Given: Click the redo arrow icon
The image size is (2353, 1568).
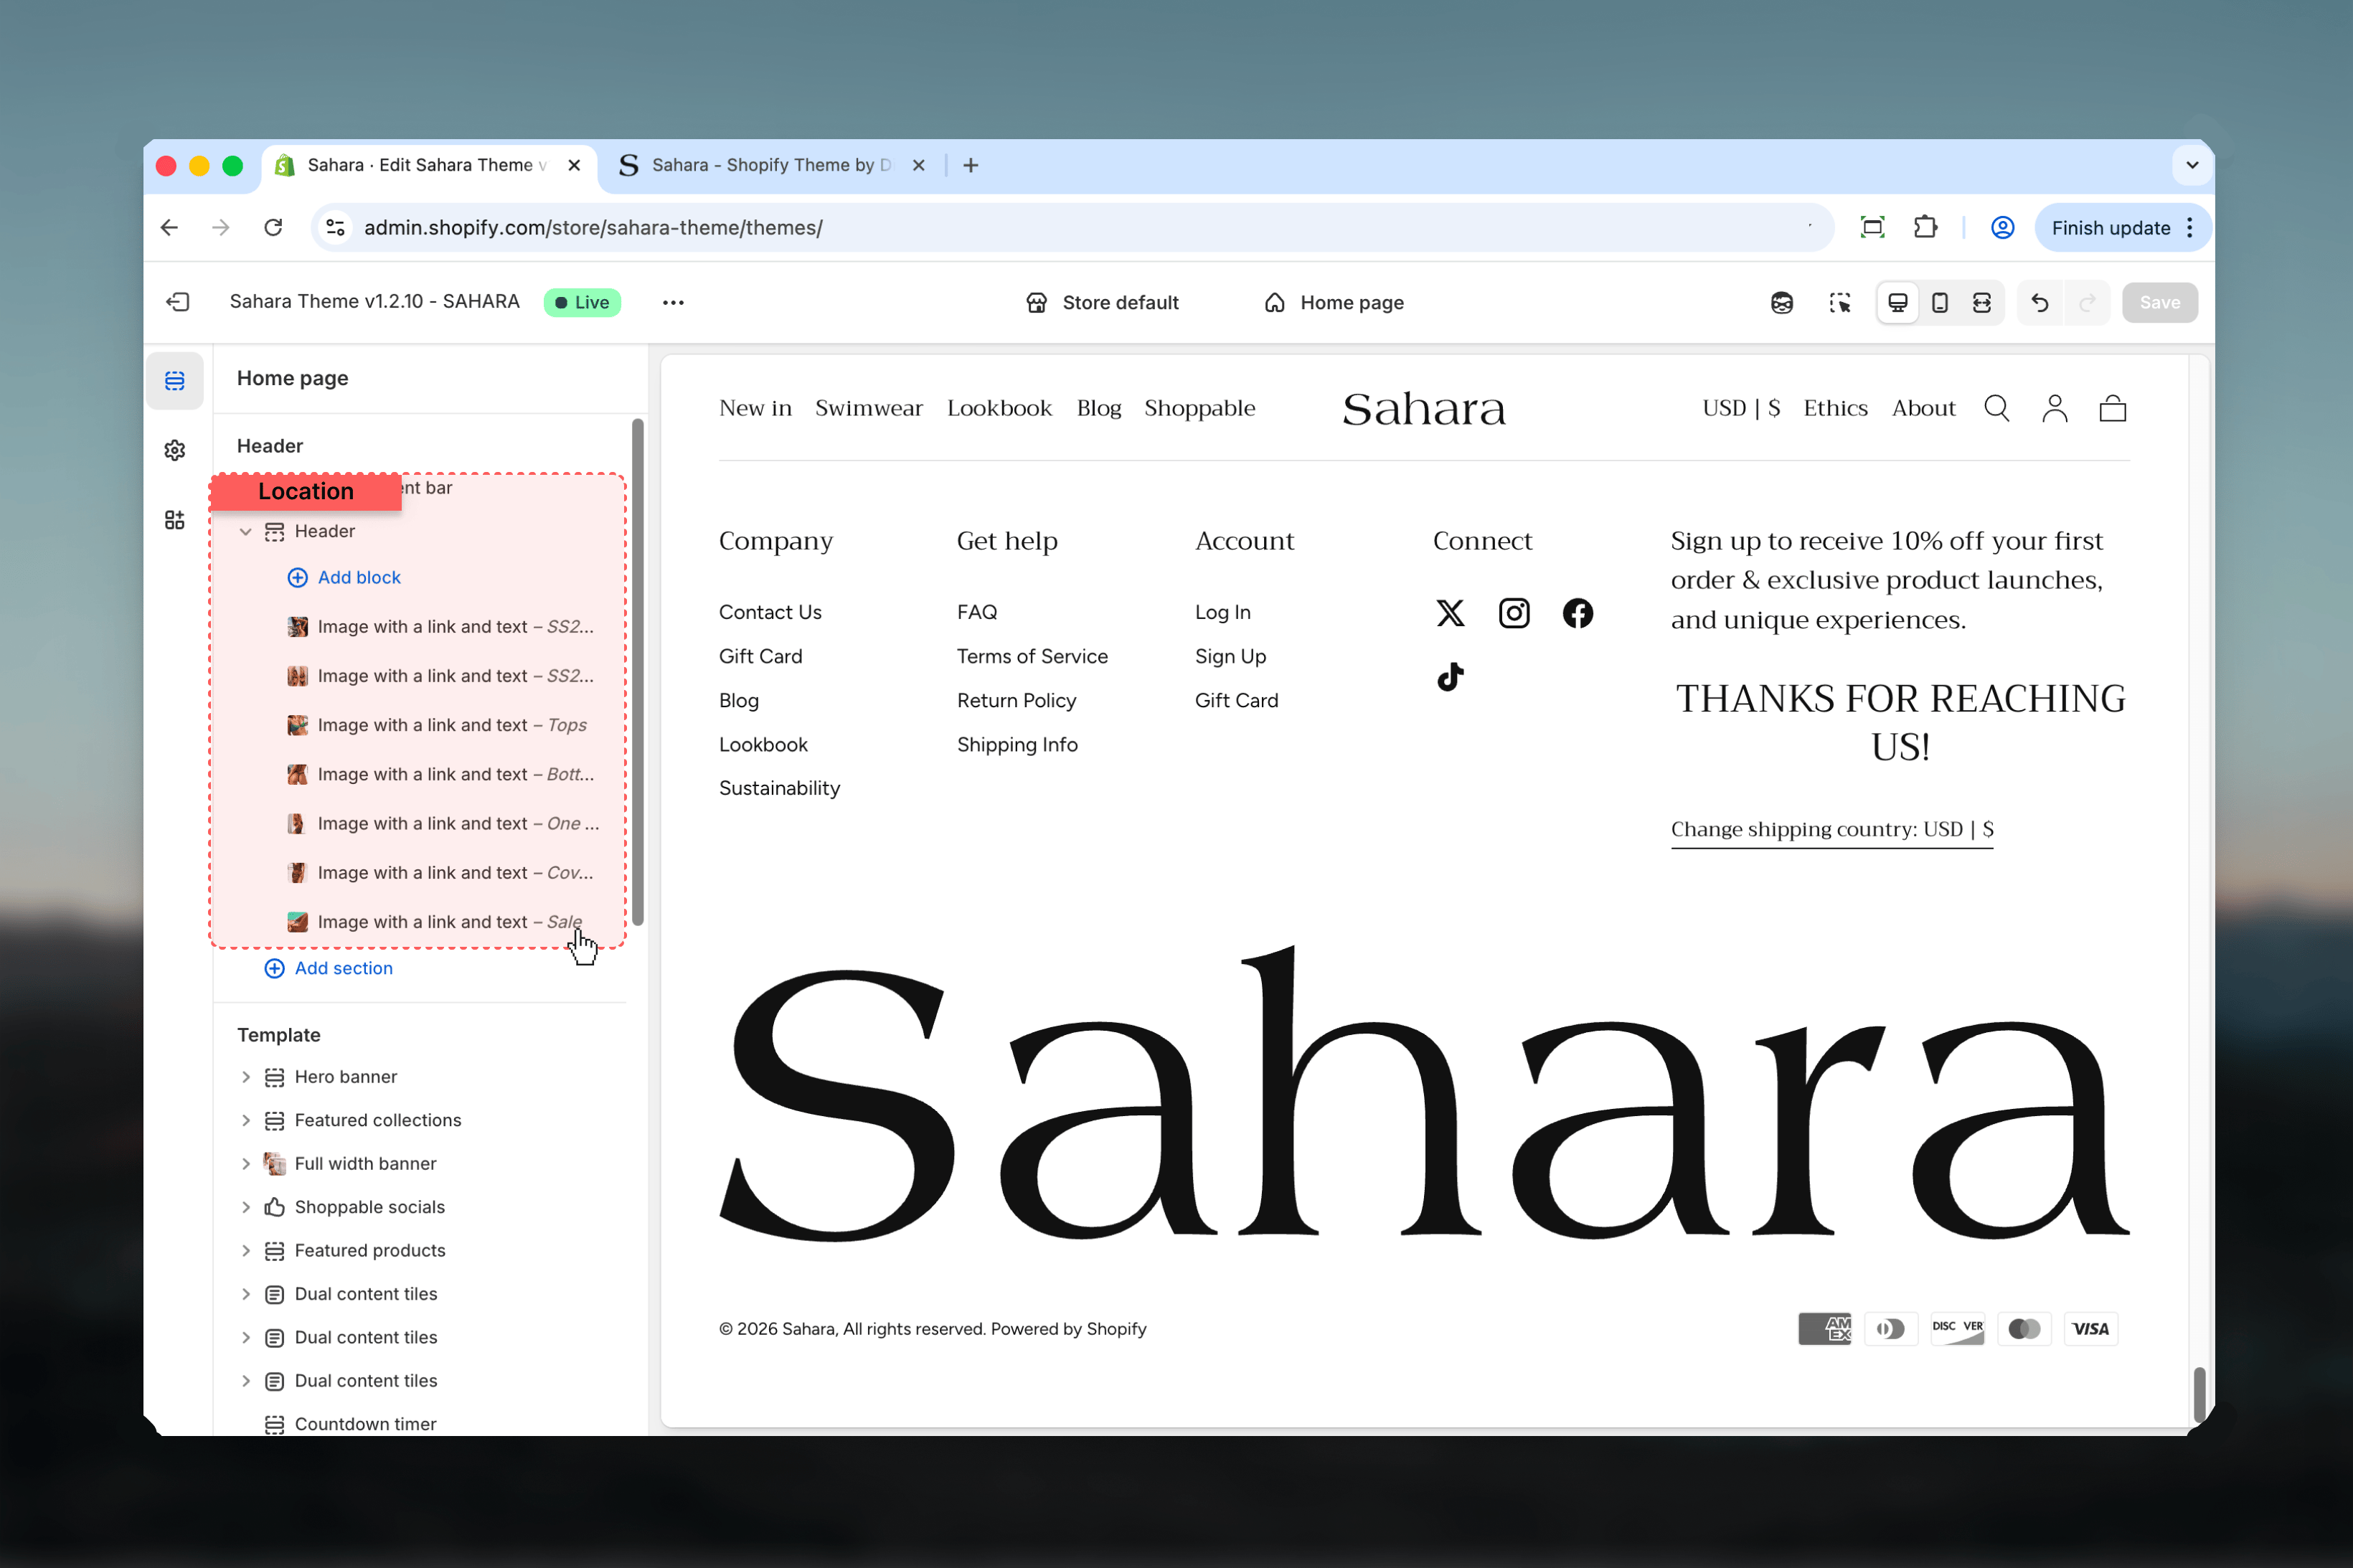Looking at the screenshot, I should tap(2087, 302).
